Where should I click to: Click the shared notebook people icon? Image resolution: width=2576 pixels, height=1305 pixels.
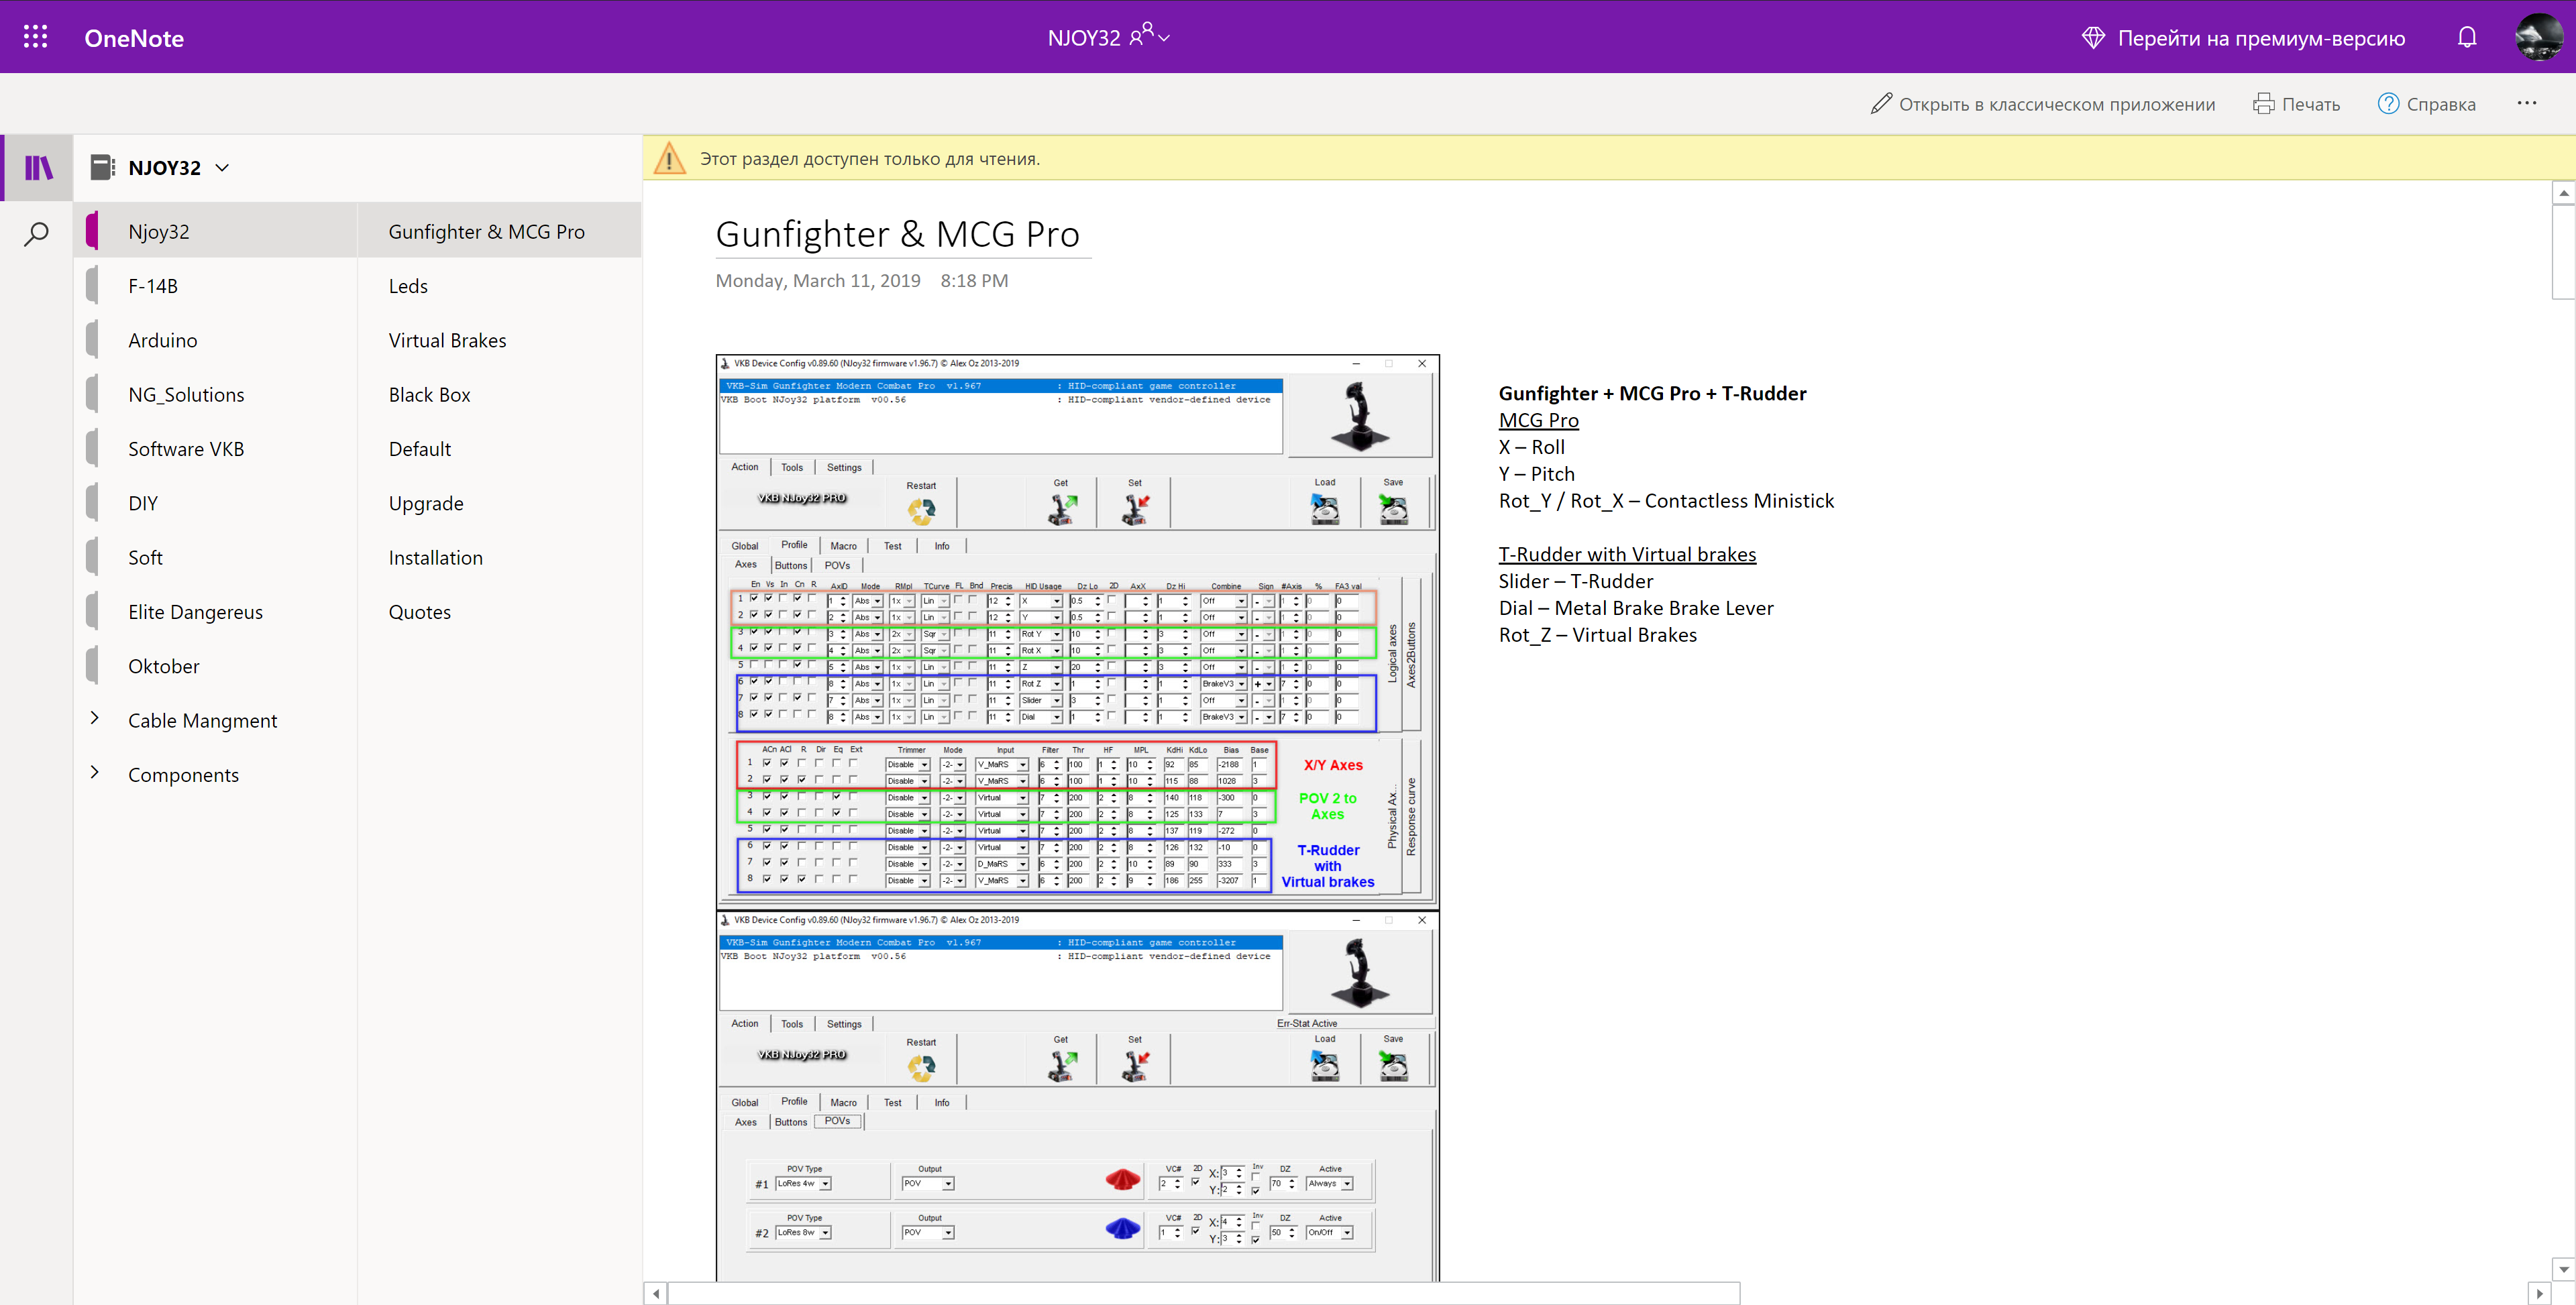tap(1140, 35)
